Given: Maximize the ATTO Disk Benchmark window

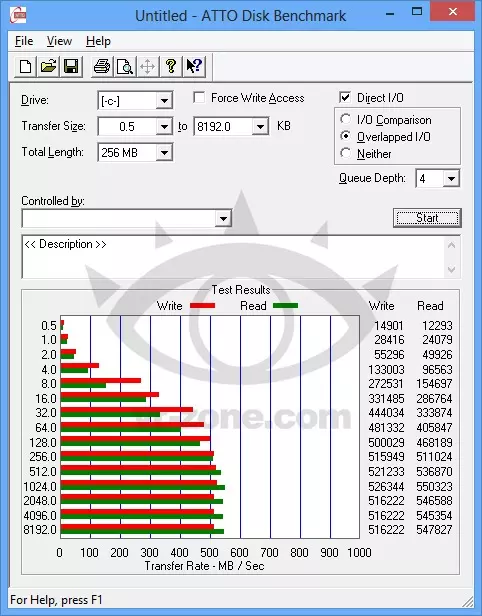Looking at the screenshot, I should (417, 12).
